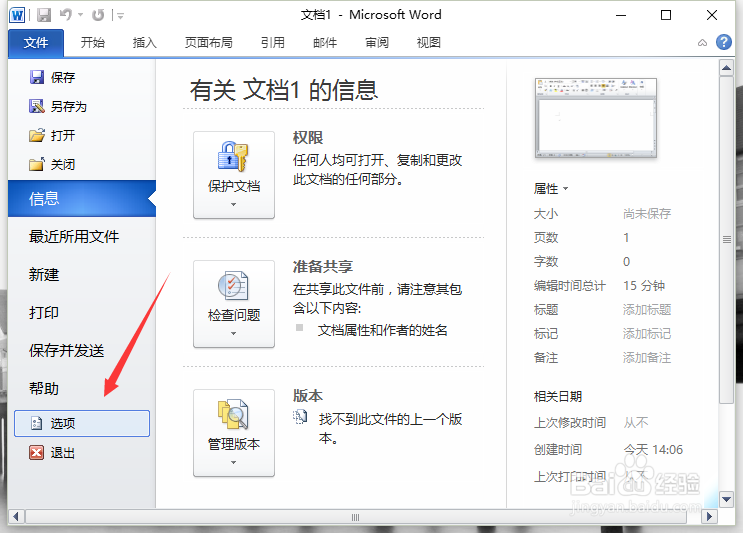Click the 15 分钟 editing time value
This screenshot has height=533, width=743.
pyautogui.click(x=644, y=286)
